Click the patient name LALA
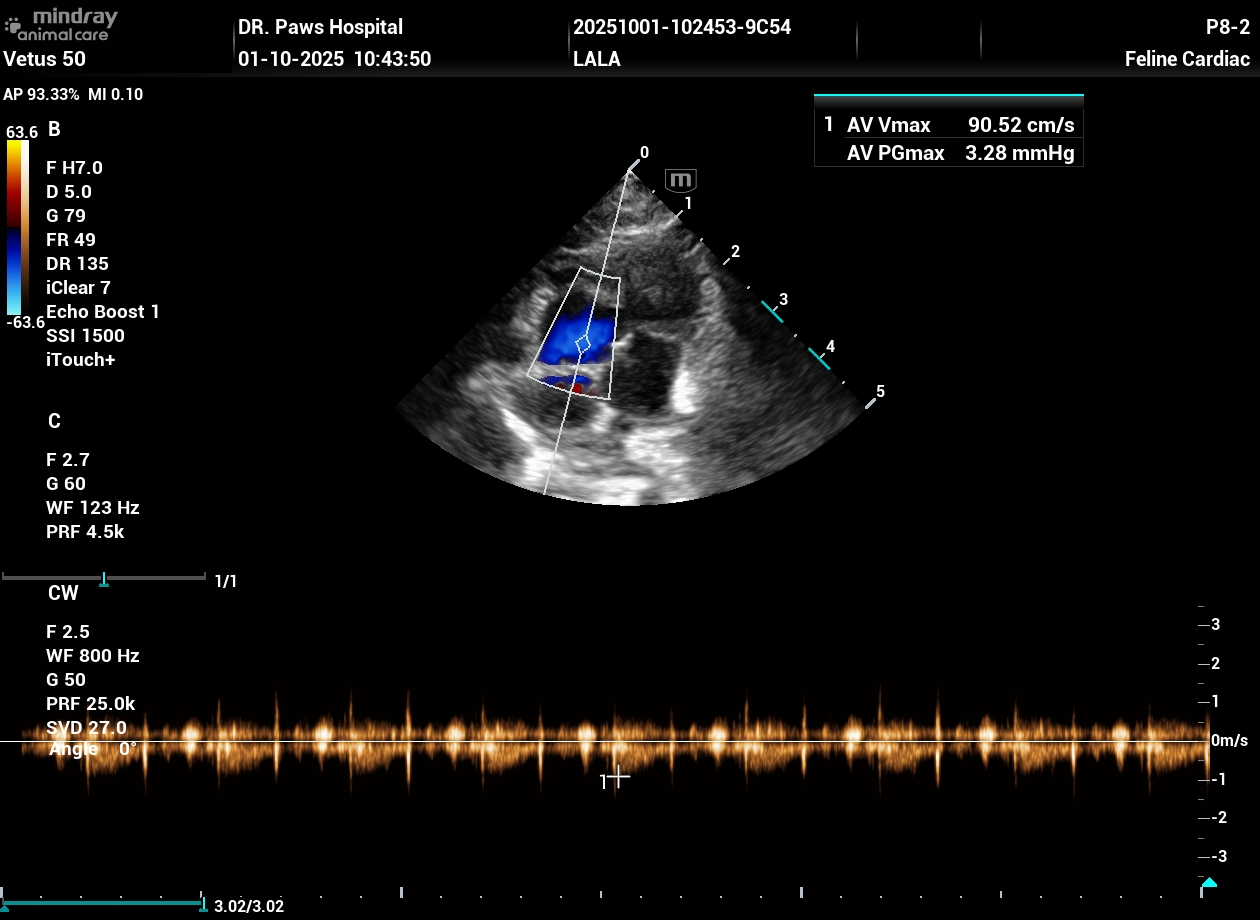 click(x=597, y=59)
